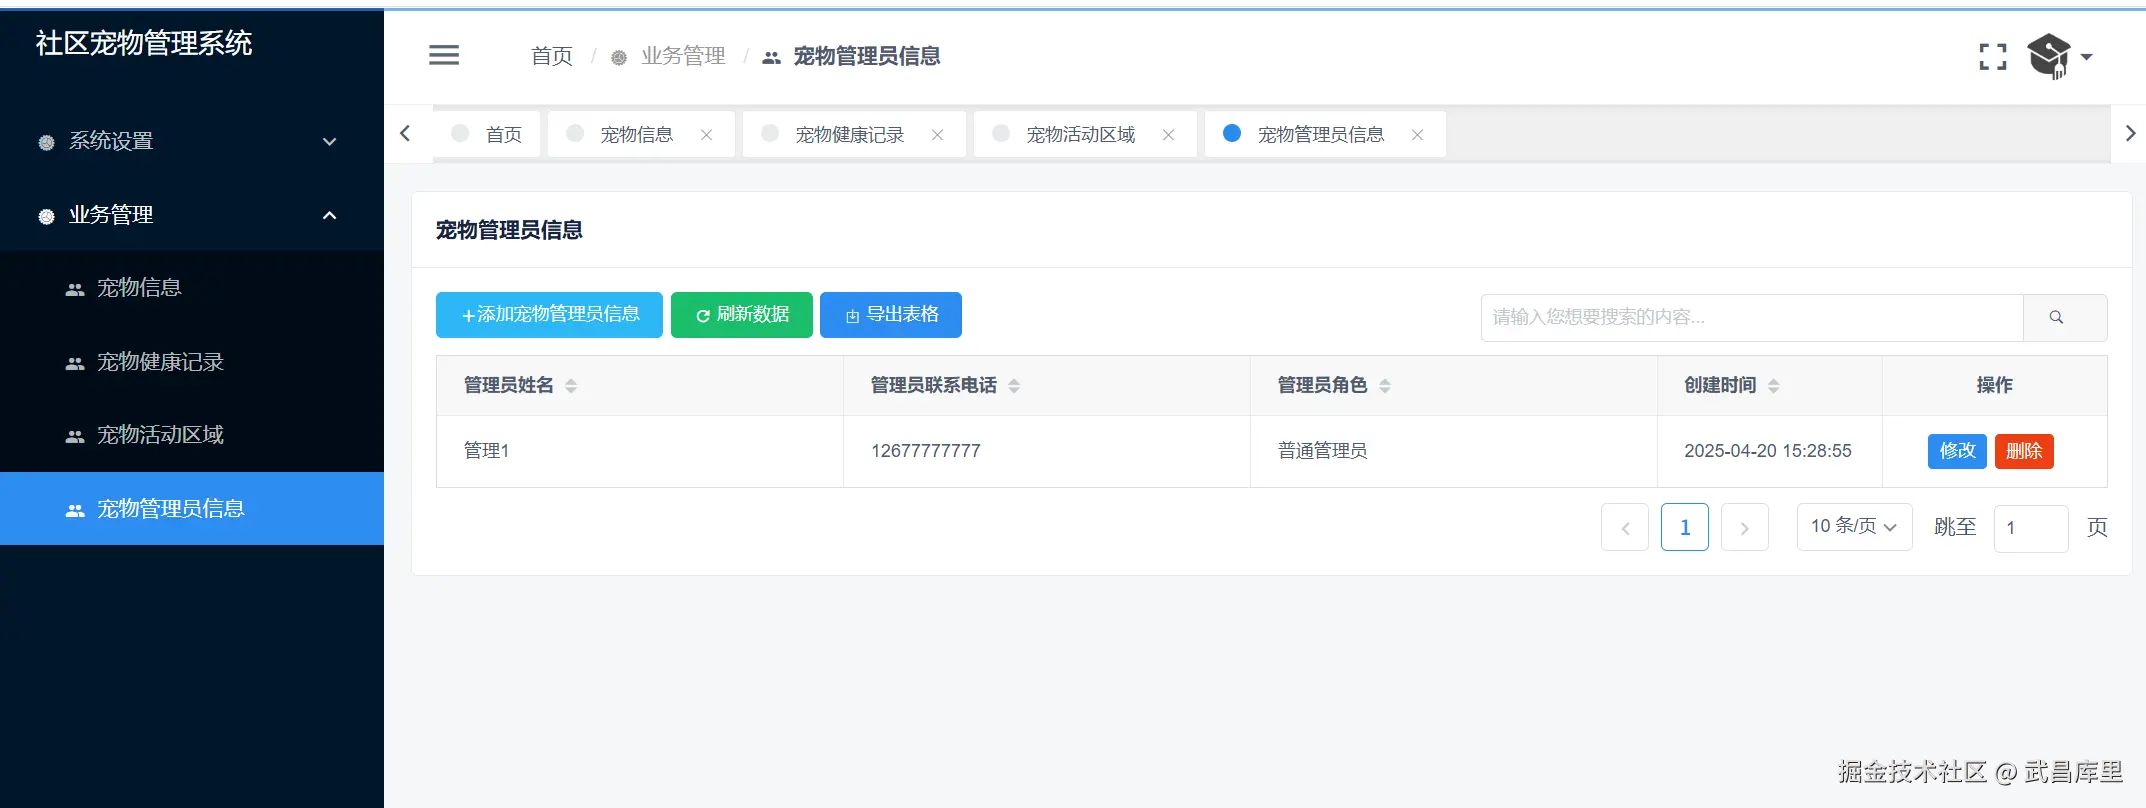2146x808 pixels.
Task: Sort by 管理员角色 column sort icon
Action: pos(1385,386)
